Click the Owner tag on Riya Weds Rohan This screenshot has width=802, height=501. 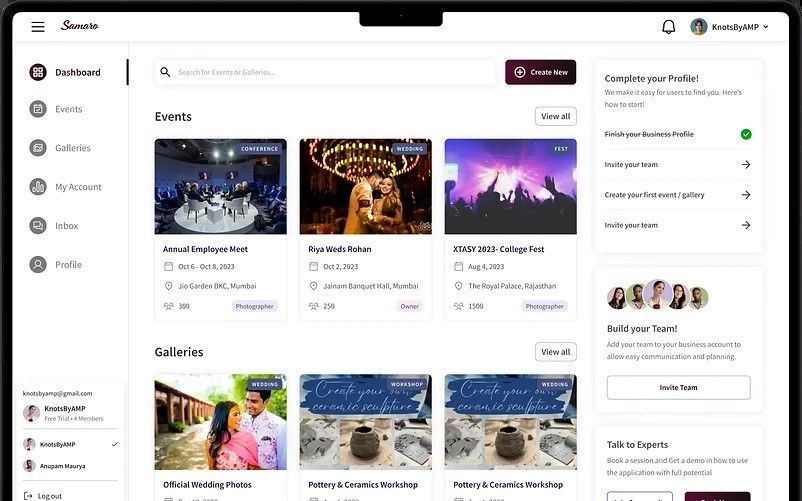coord(409,306)
